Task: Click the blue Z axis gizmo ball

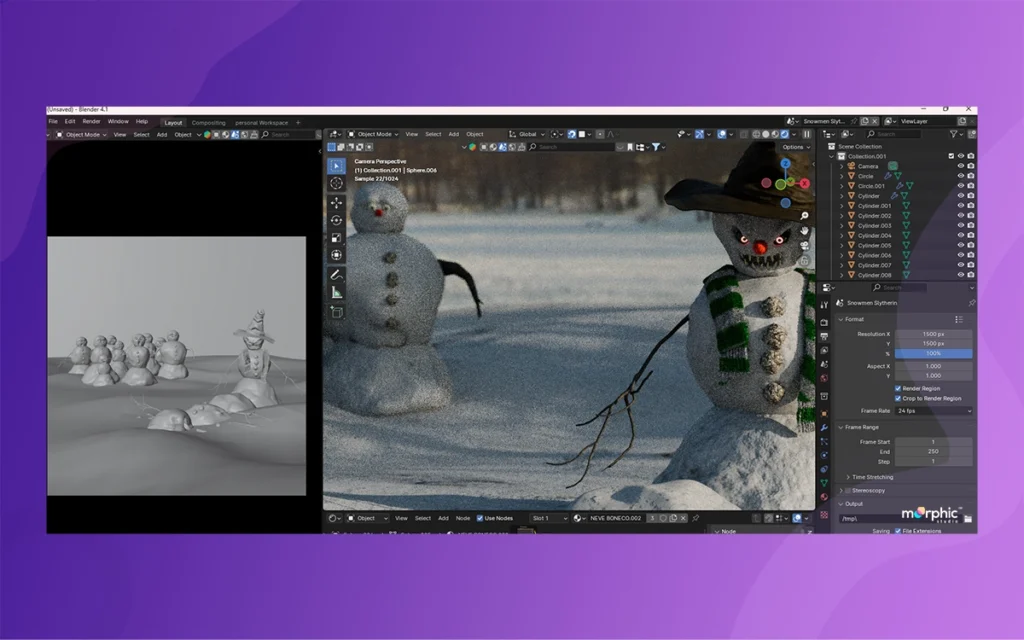Action: click(786, 163)
